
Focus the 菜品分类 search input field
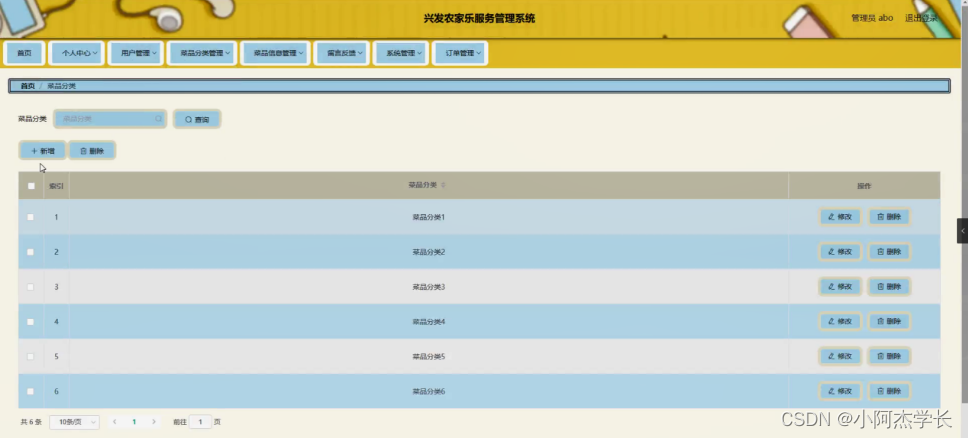click(x=110, y=119)
